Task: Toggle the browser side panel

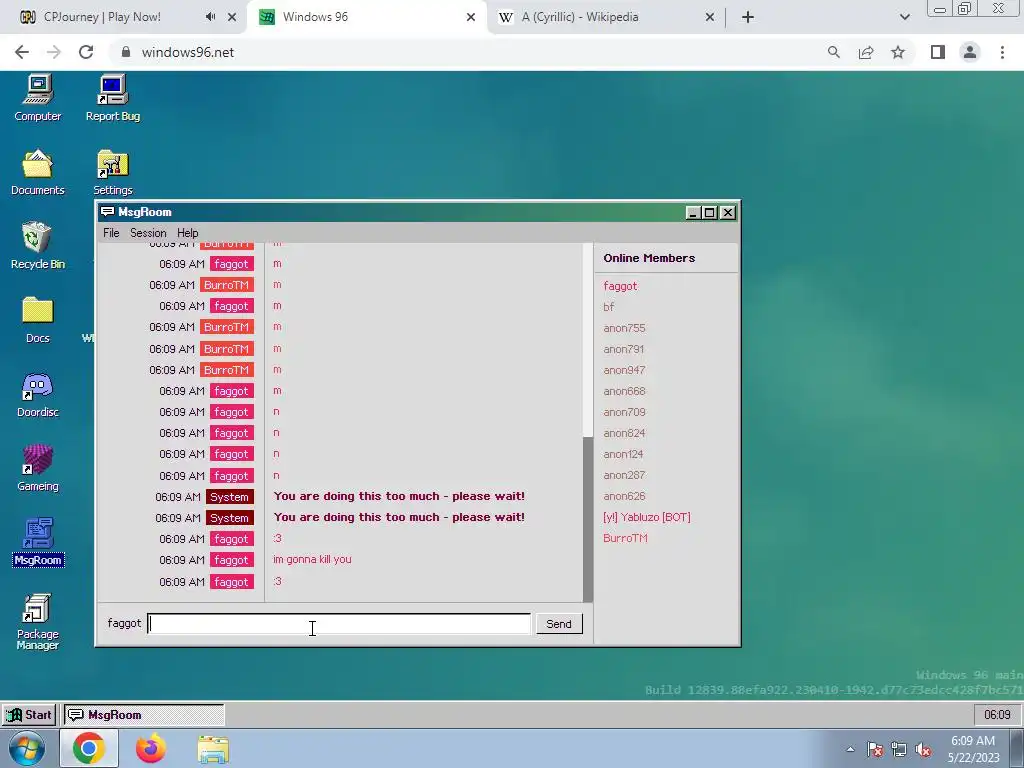Action: 938,52
